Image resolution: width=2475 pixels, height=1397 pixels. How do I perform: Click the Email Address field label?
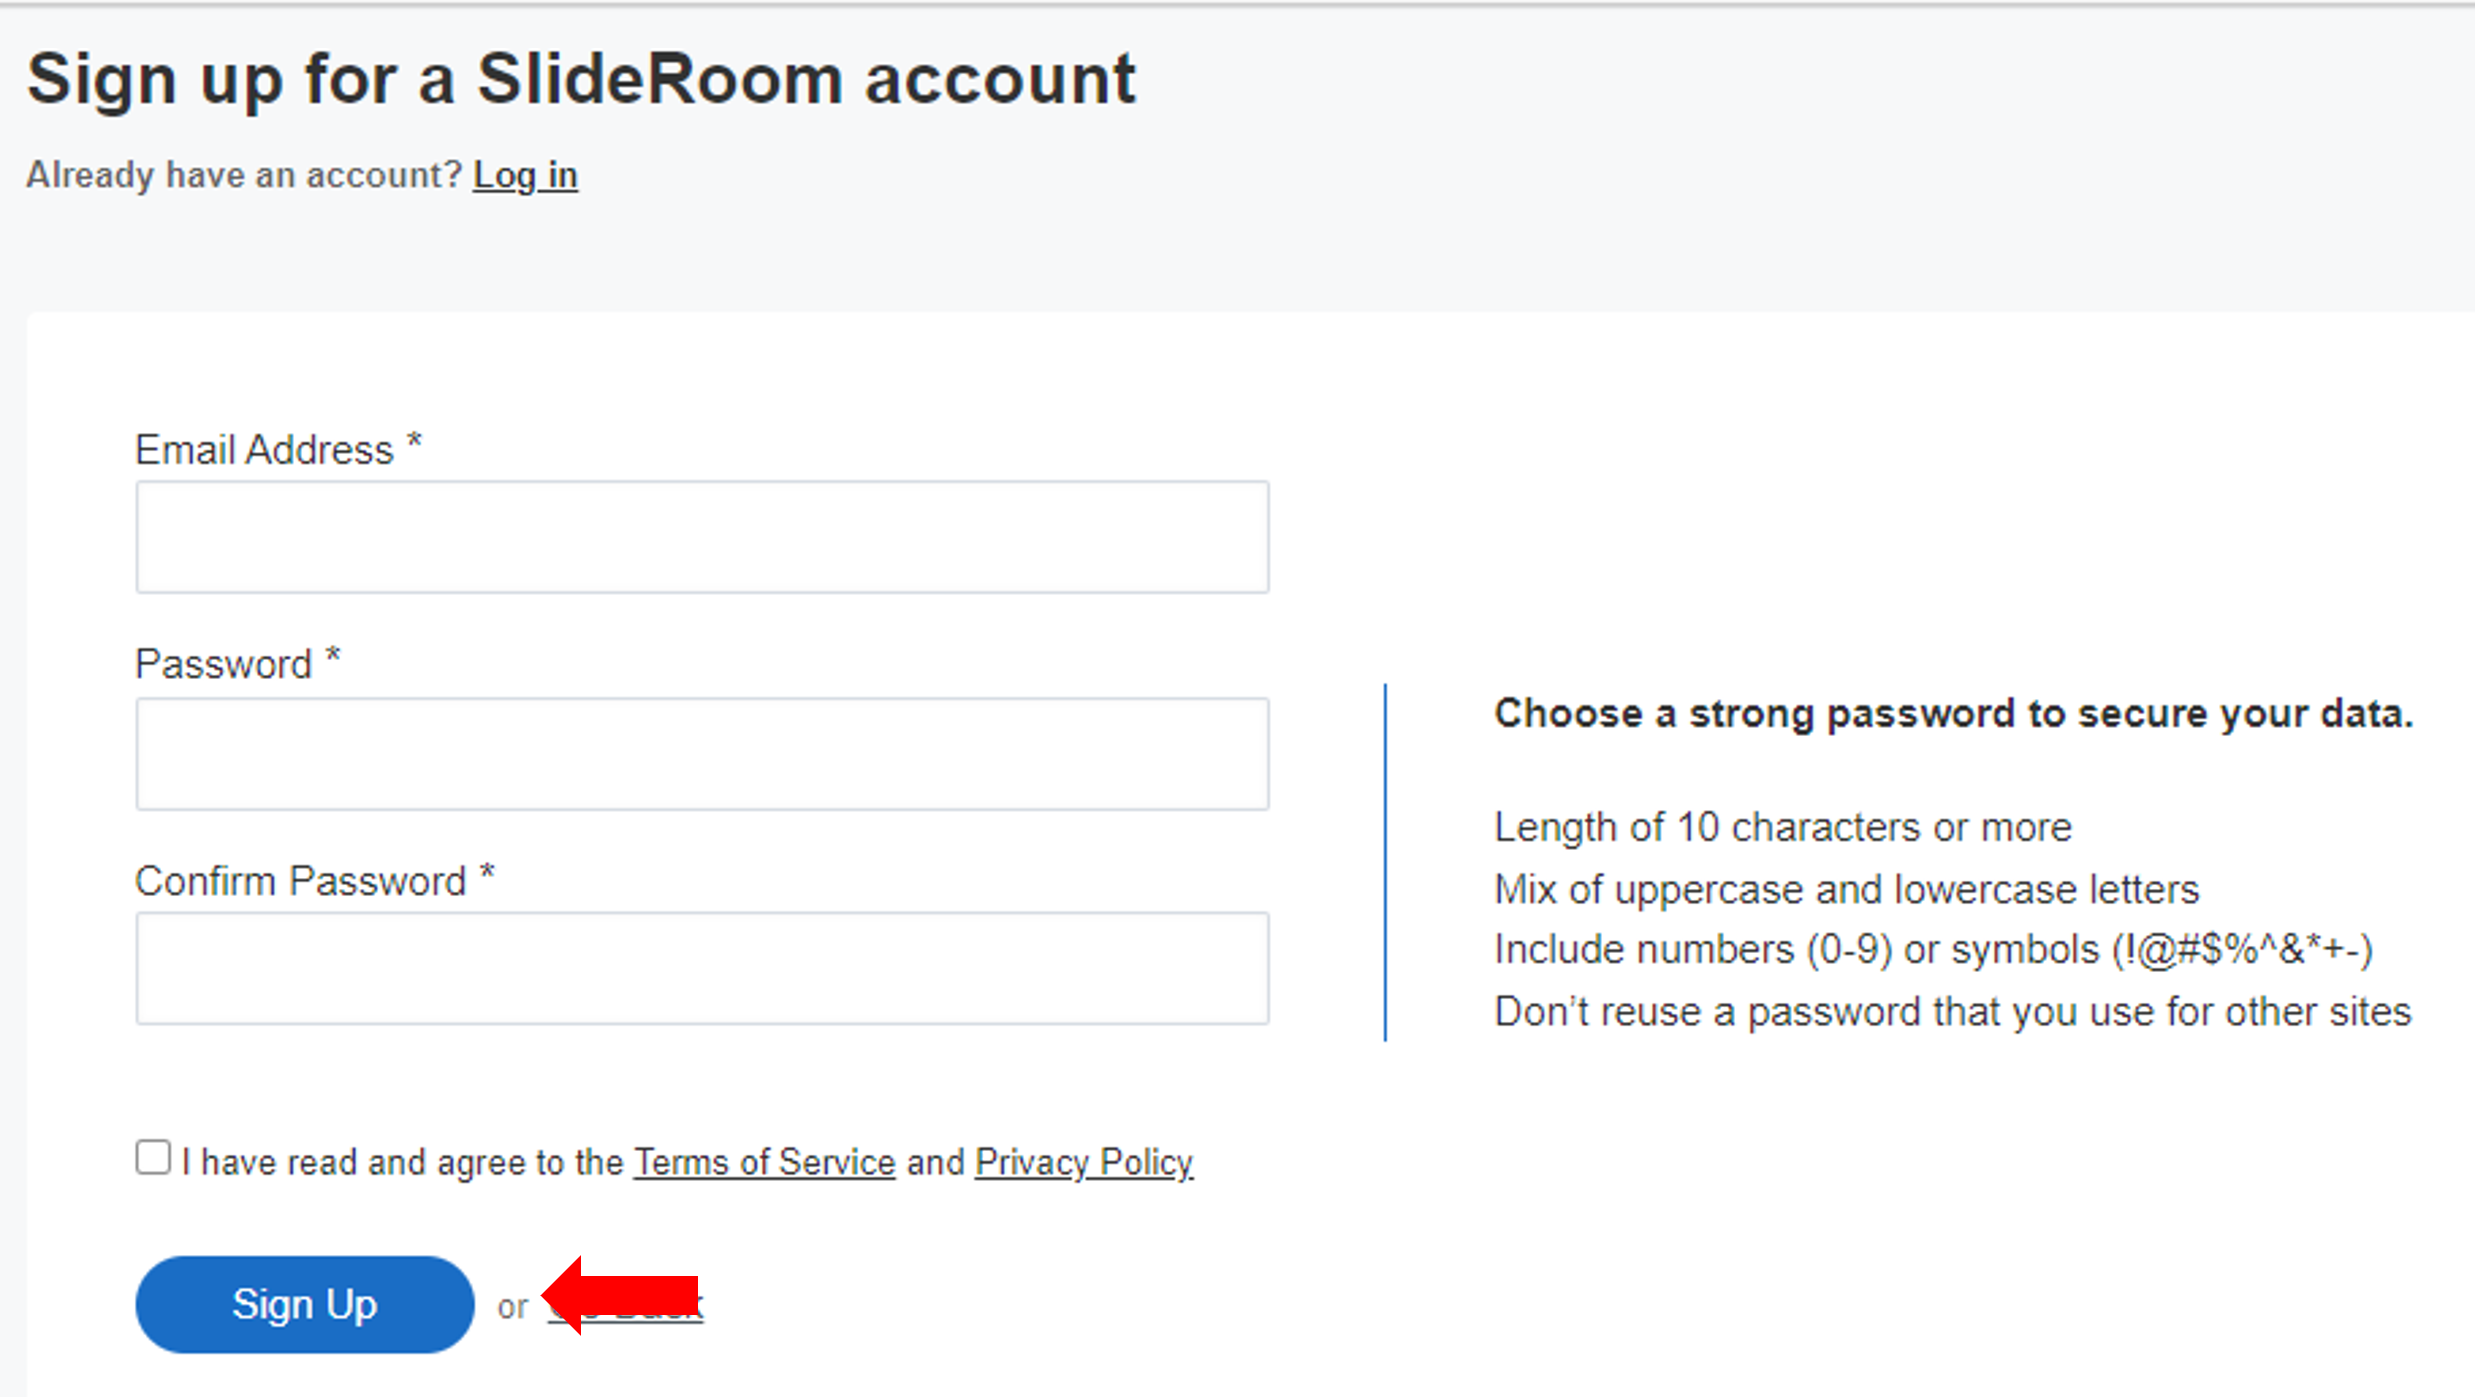(265, 450)
